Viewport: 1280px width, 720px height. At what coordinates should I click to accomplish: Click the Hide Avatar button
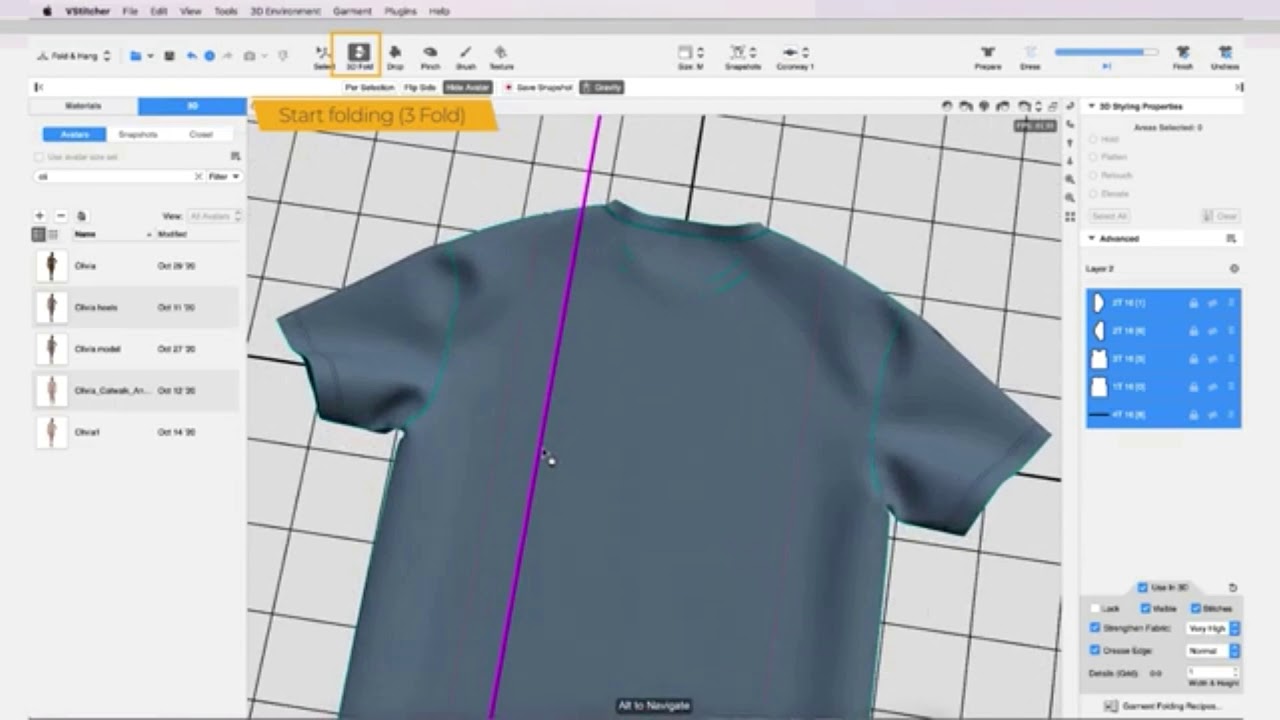point(468,87)
